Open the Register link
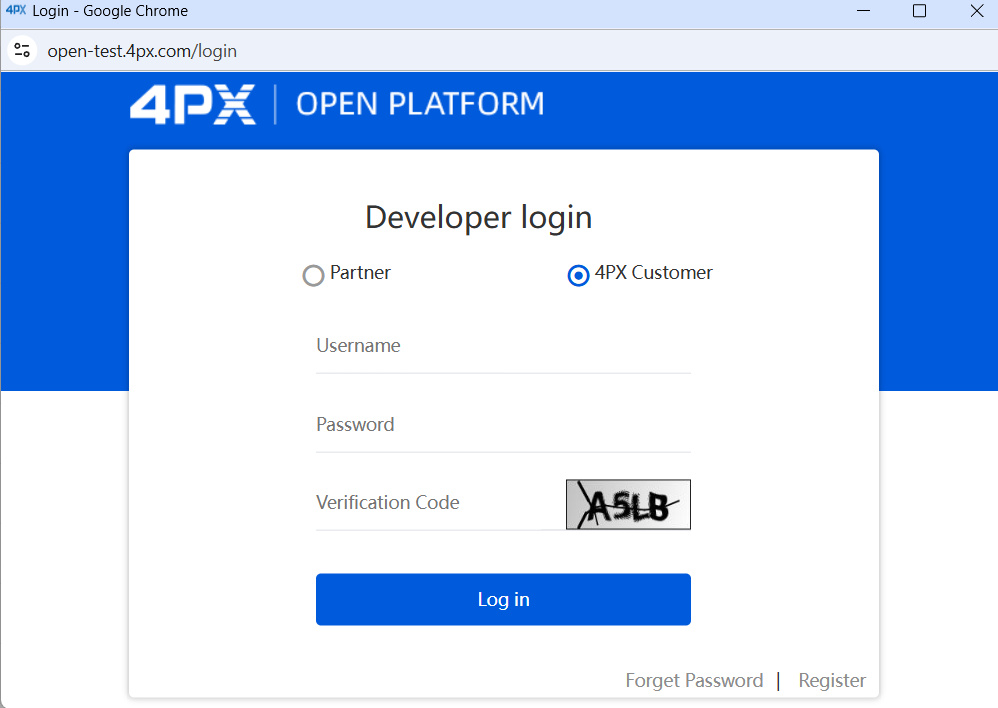Viewport: 998px width, 708px height. [832, 680]
